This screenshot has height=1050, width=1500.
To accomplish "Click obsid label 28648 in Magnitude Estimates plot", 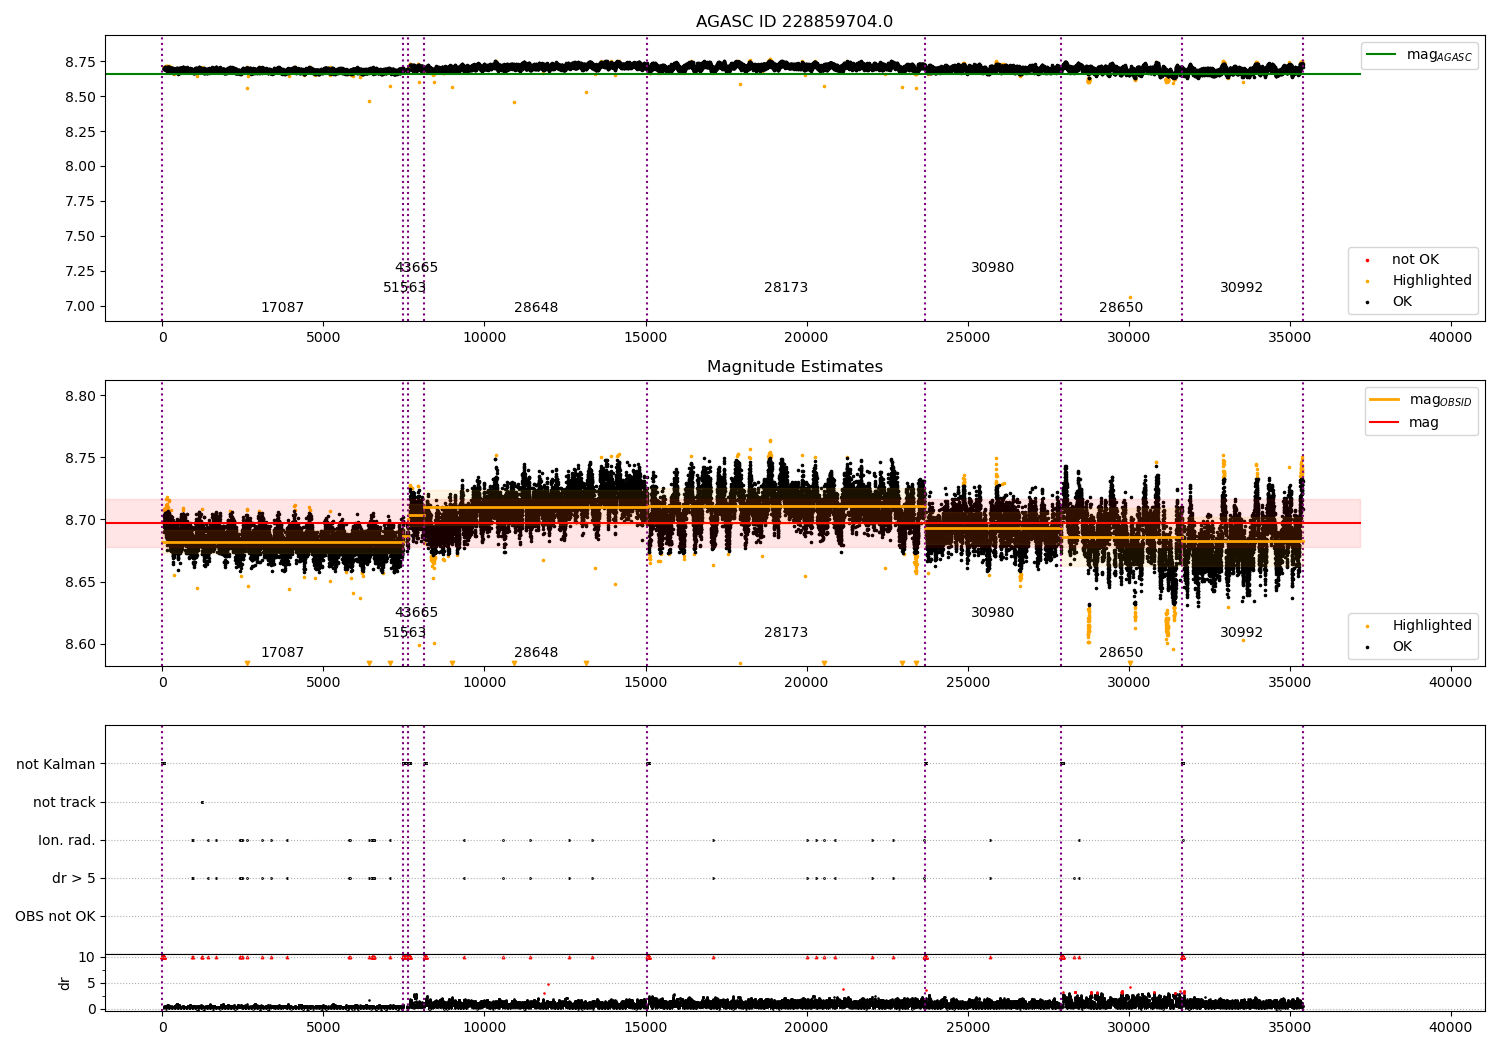I will [x=536, y=652].
